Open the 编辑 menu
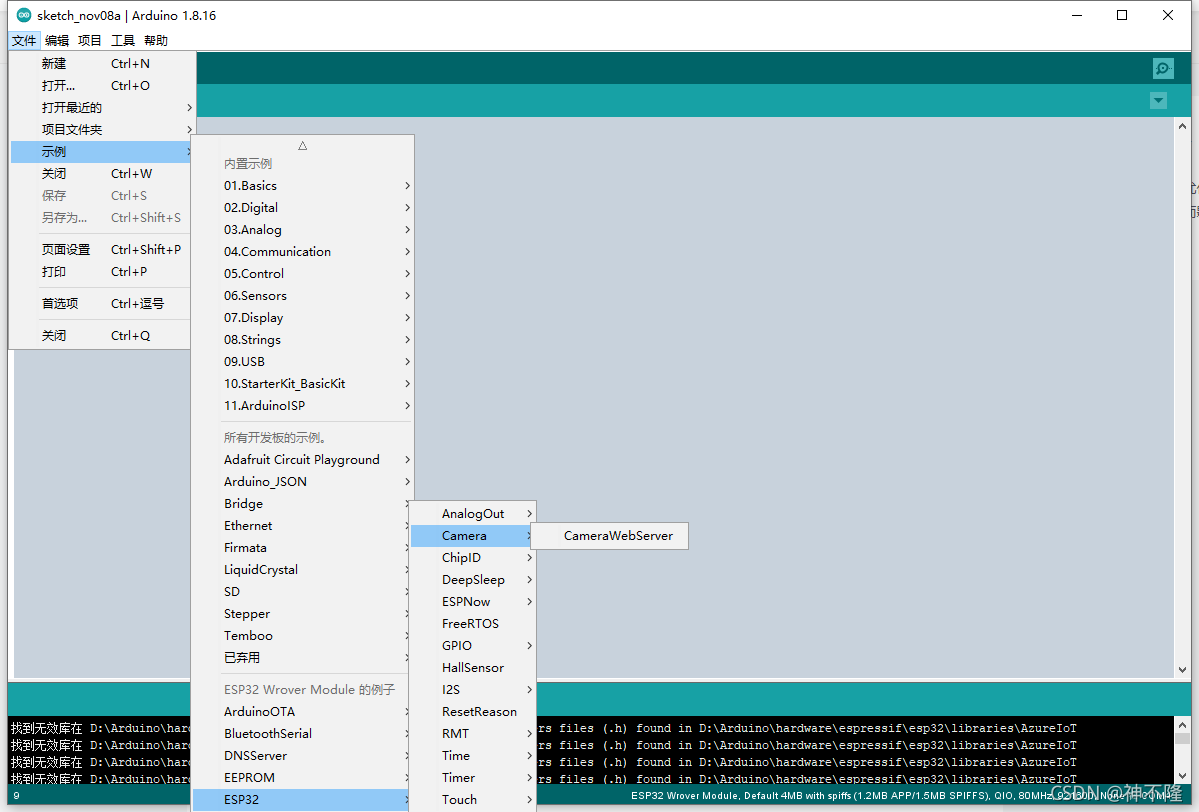The image size is (1199, 812). [x=57, y=41]
